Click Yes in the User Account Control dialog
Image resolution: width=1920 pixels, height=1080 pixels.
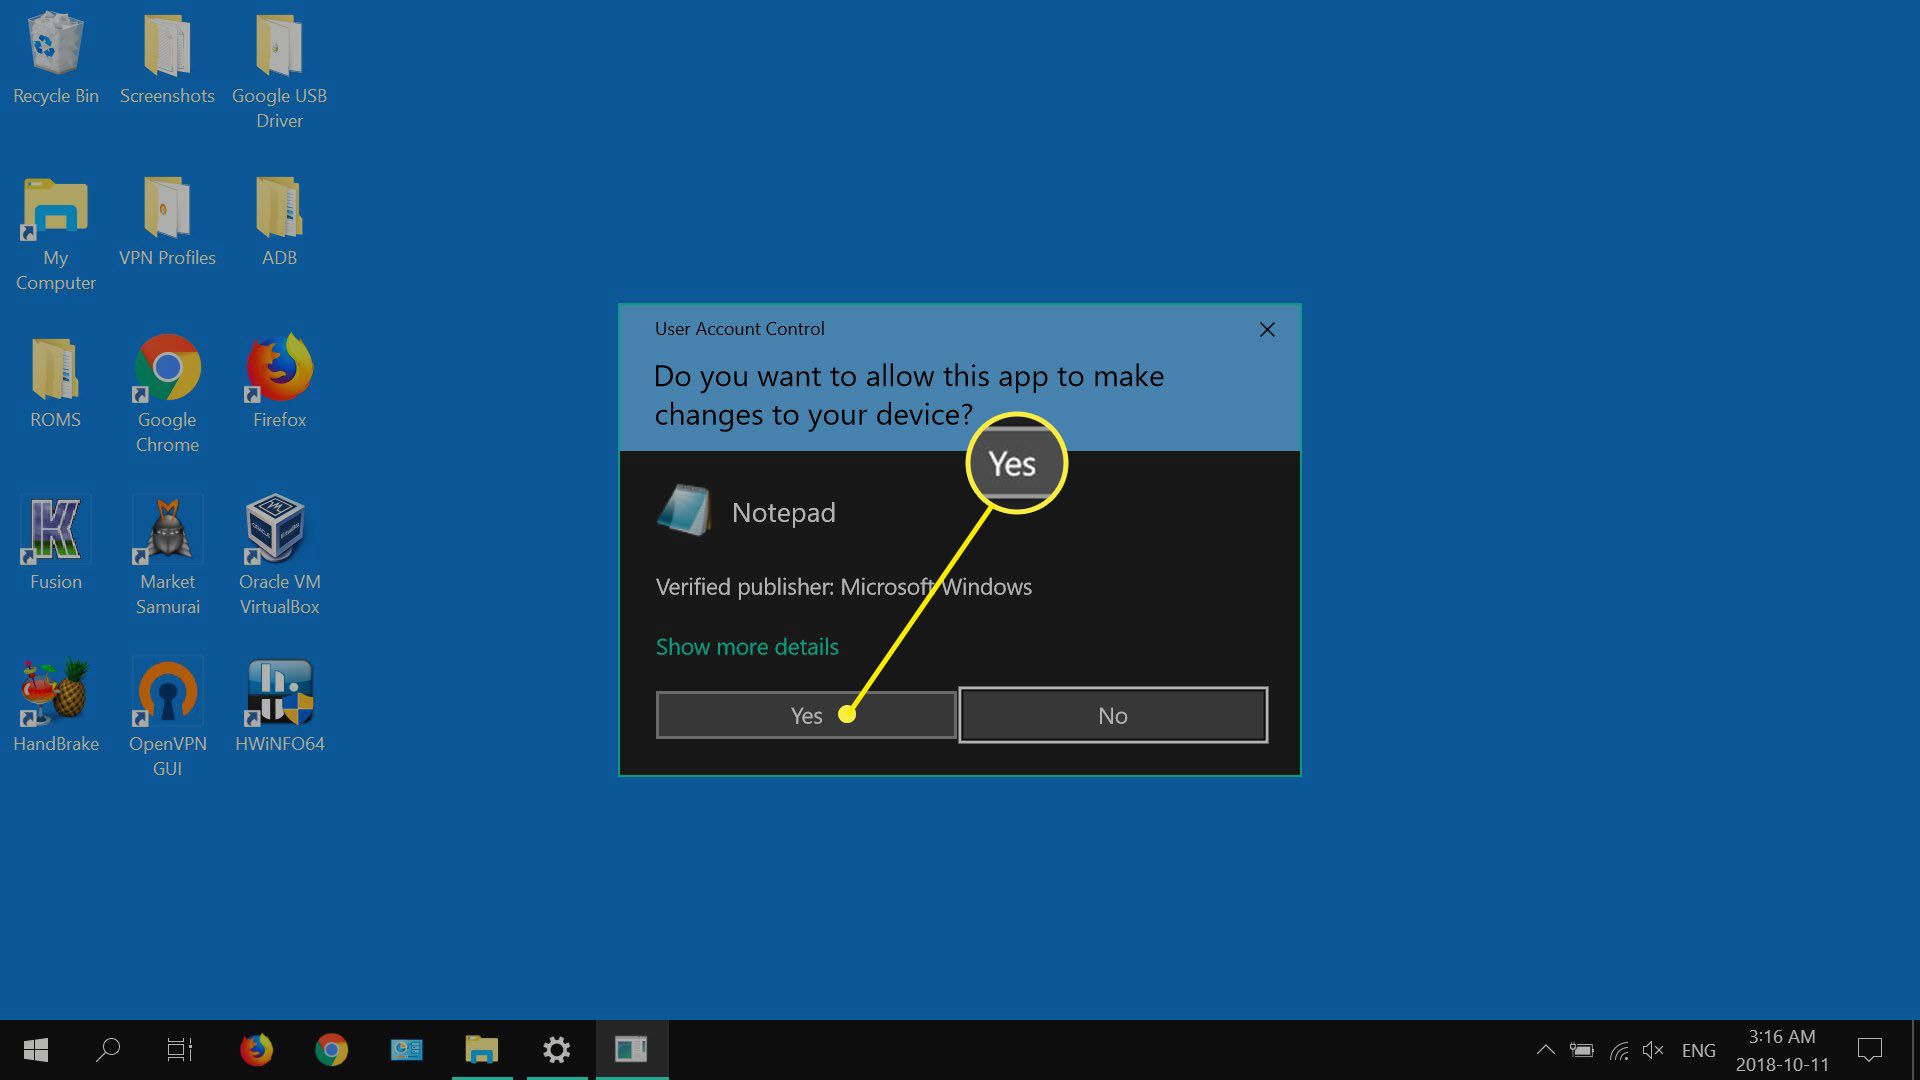coord(806,715)
